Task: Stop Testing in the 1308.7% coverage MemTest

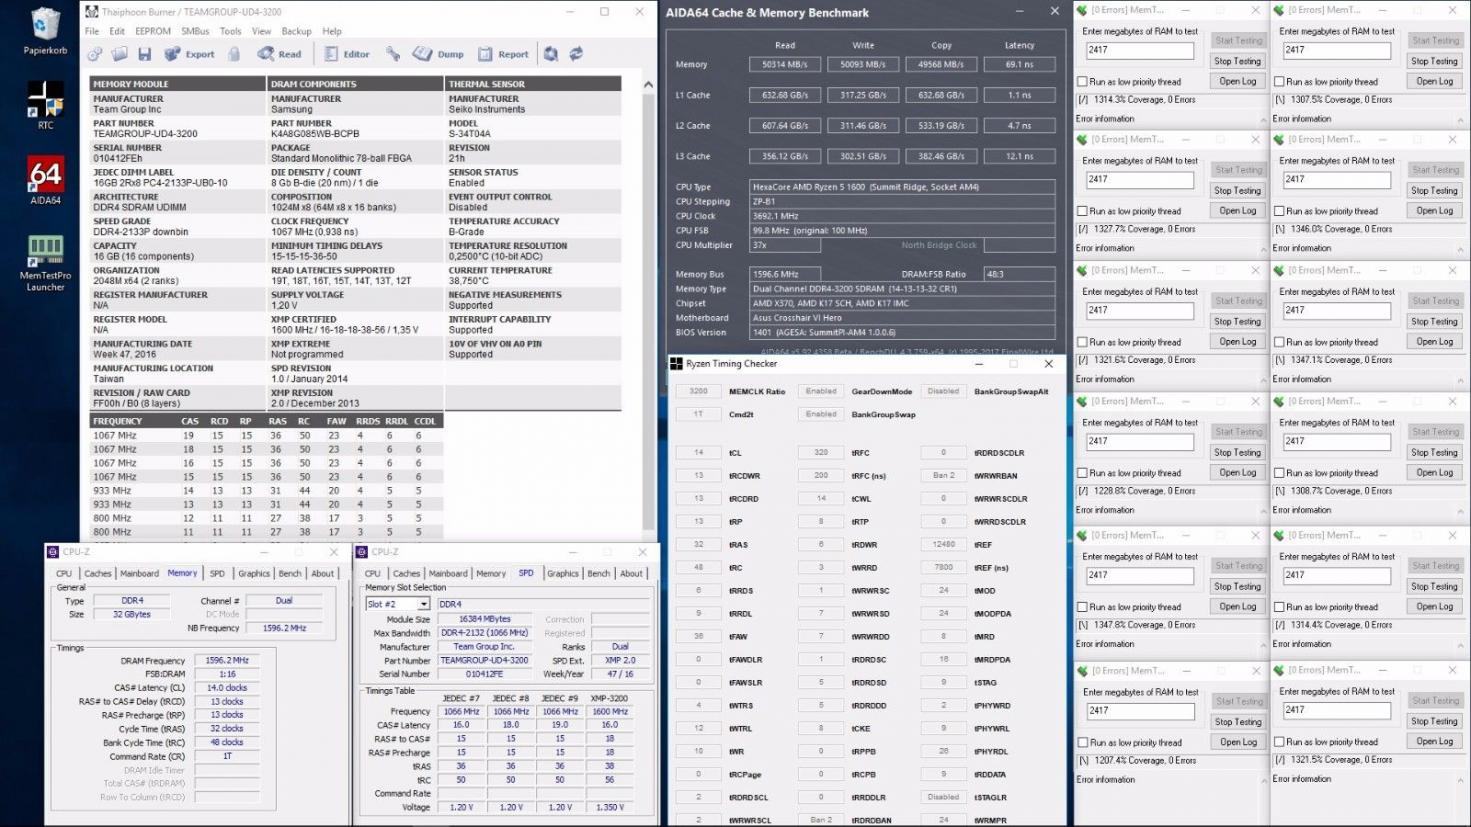Action: pyautogui.click(x=1434, y=452)
